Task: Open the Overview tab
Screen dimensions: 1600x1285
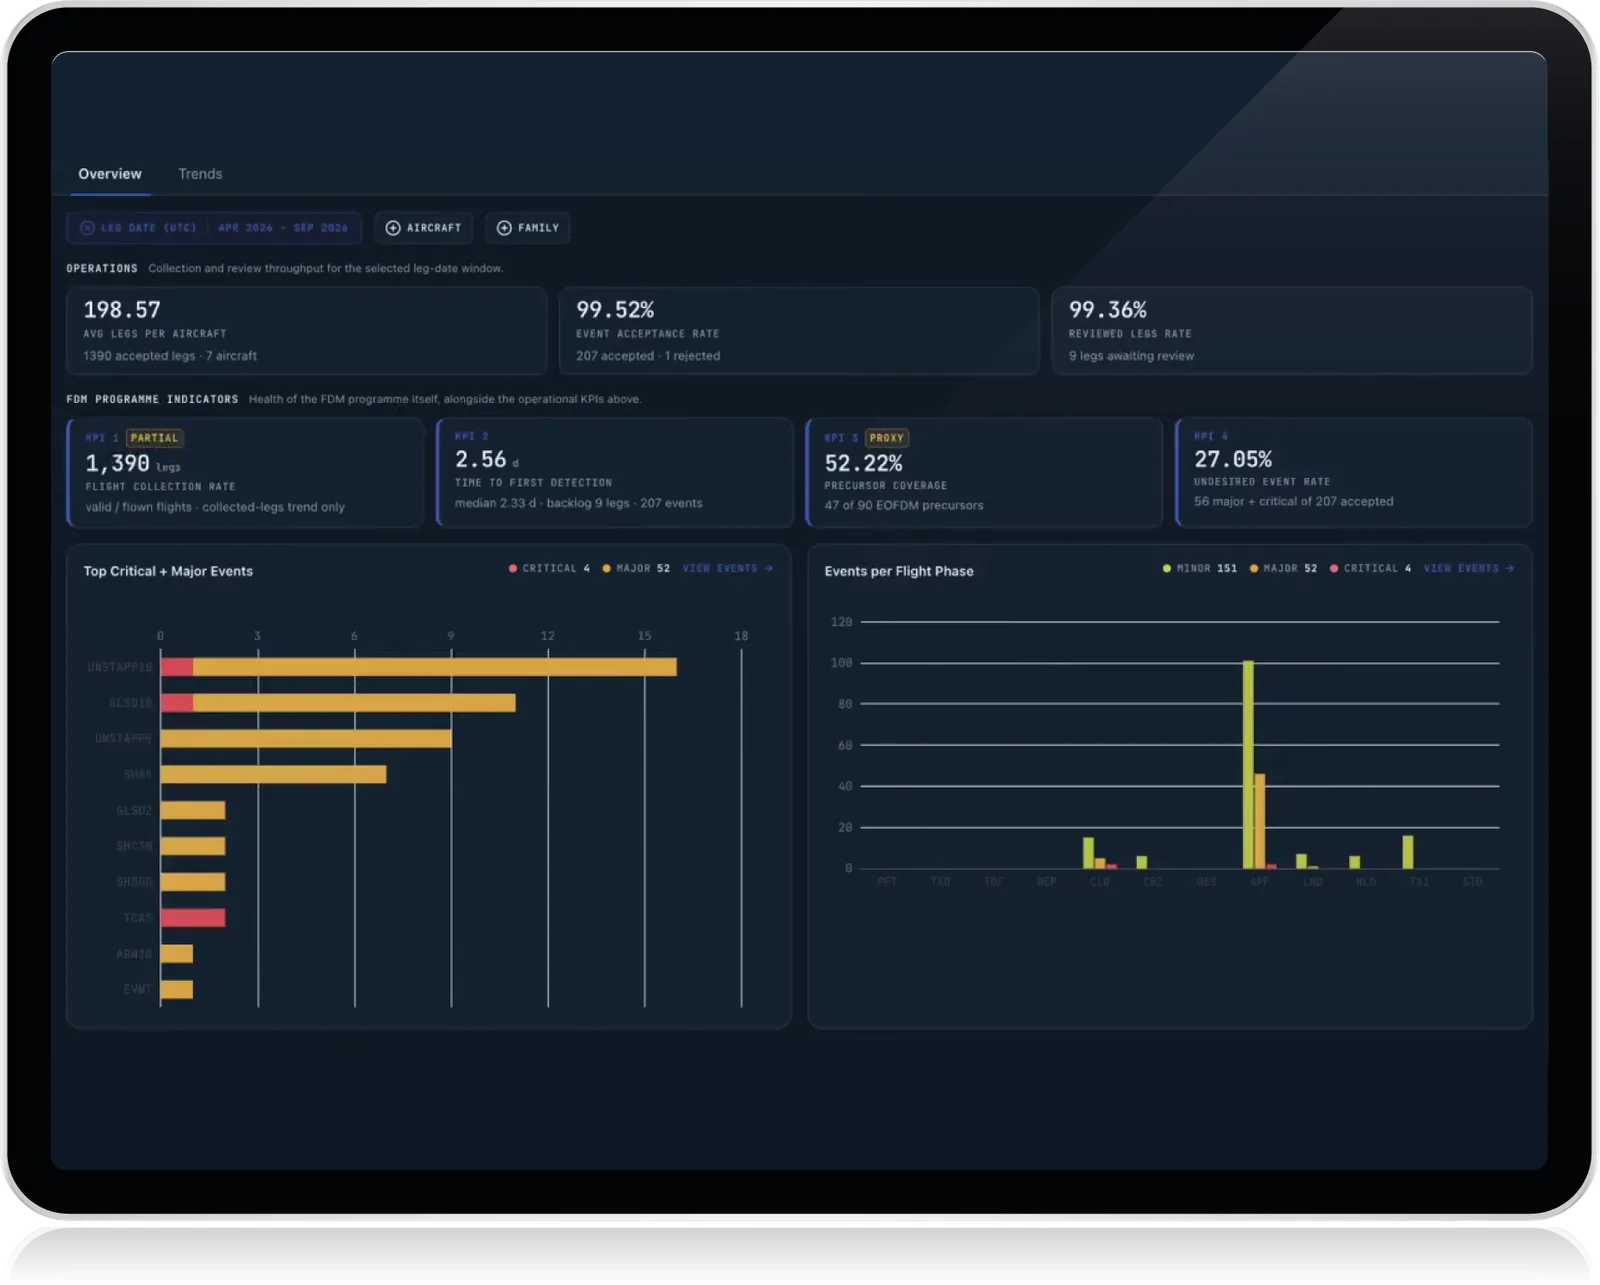Action: pos(110,174)
